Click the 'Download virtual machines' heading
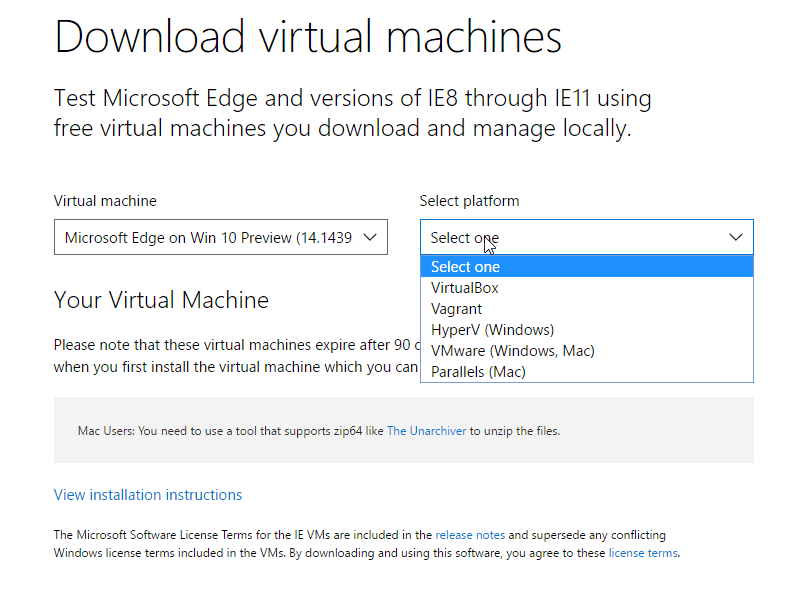The width and height of the screenshot is (793, 593). (x=308, y=36)
